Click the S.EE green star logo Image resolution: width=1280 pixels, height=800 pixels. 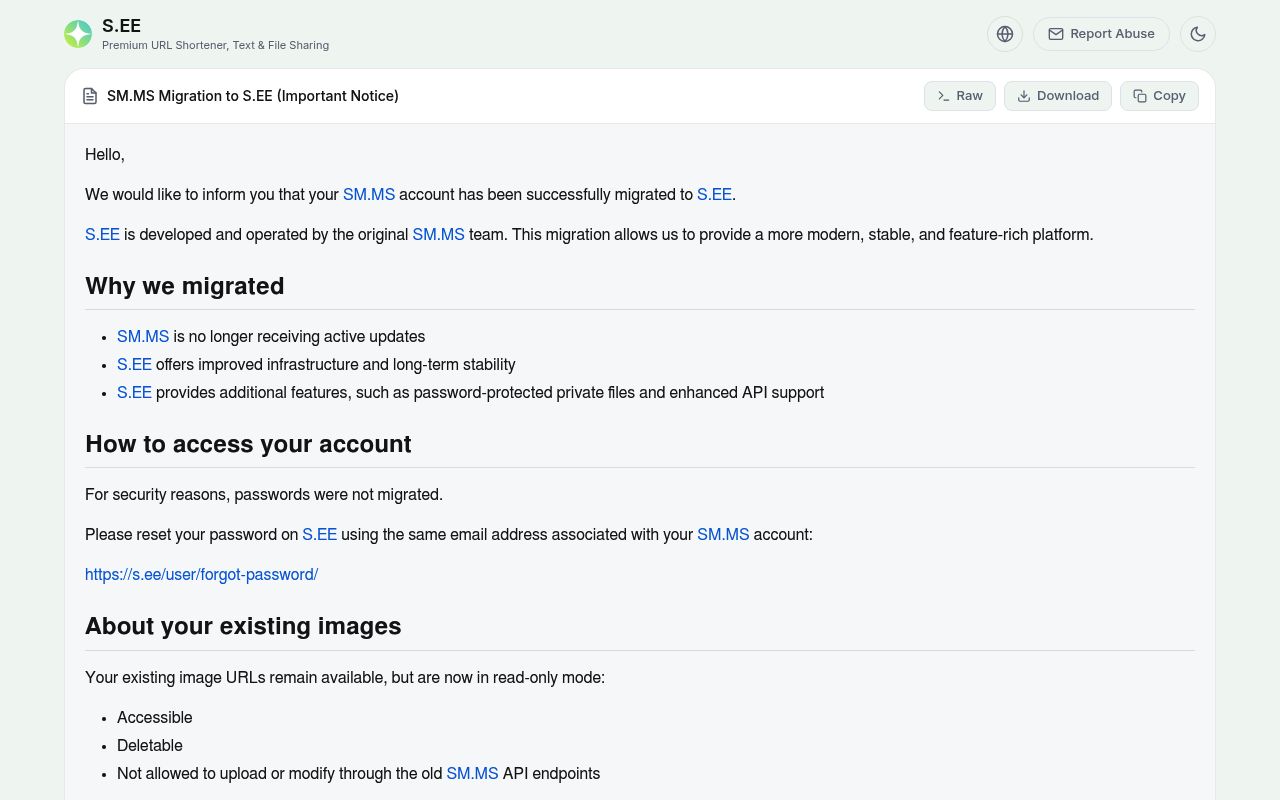[x=78, y=34]
